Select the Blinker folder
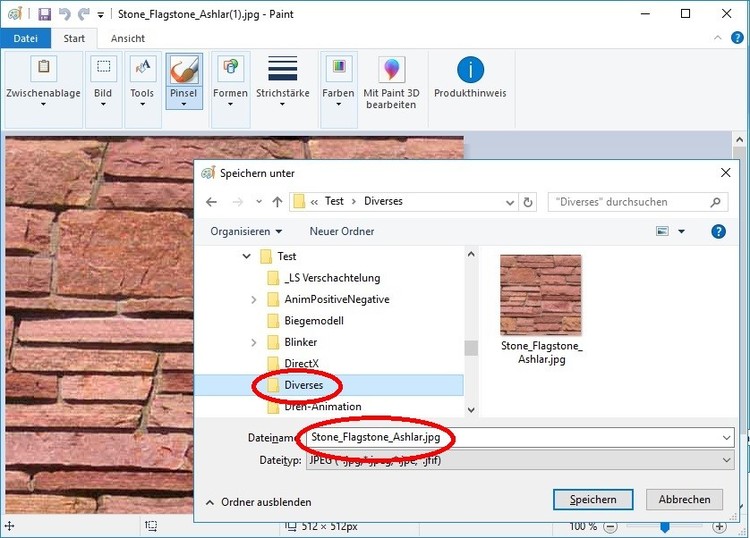 [x=300, y=342]
